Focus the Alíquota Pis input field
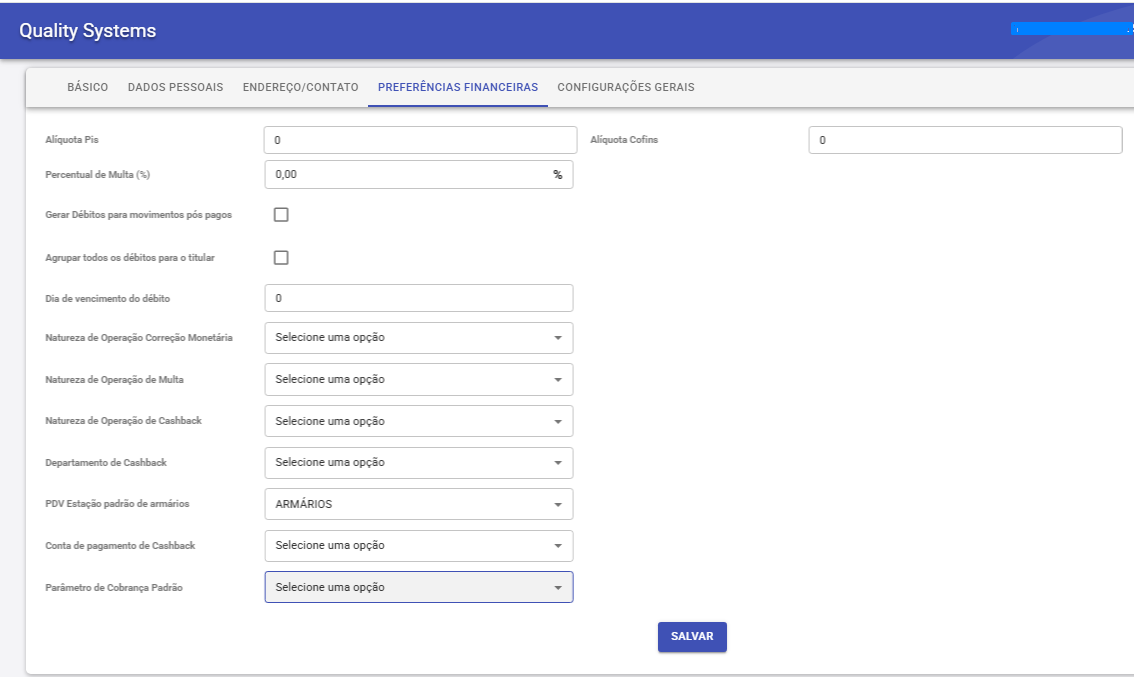The height and width of the screenshot is (677, 1134). click(420, 140)
